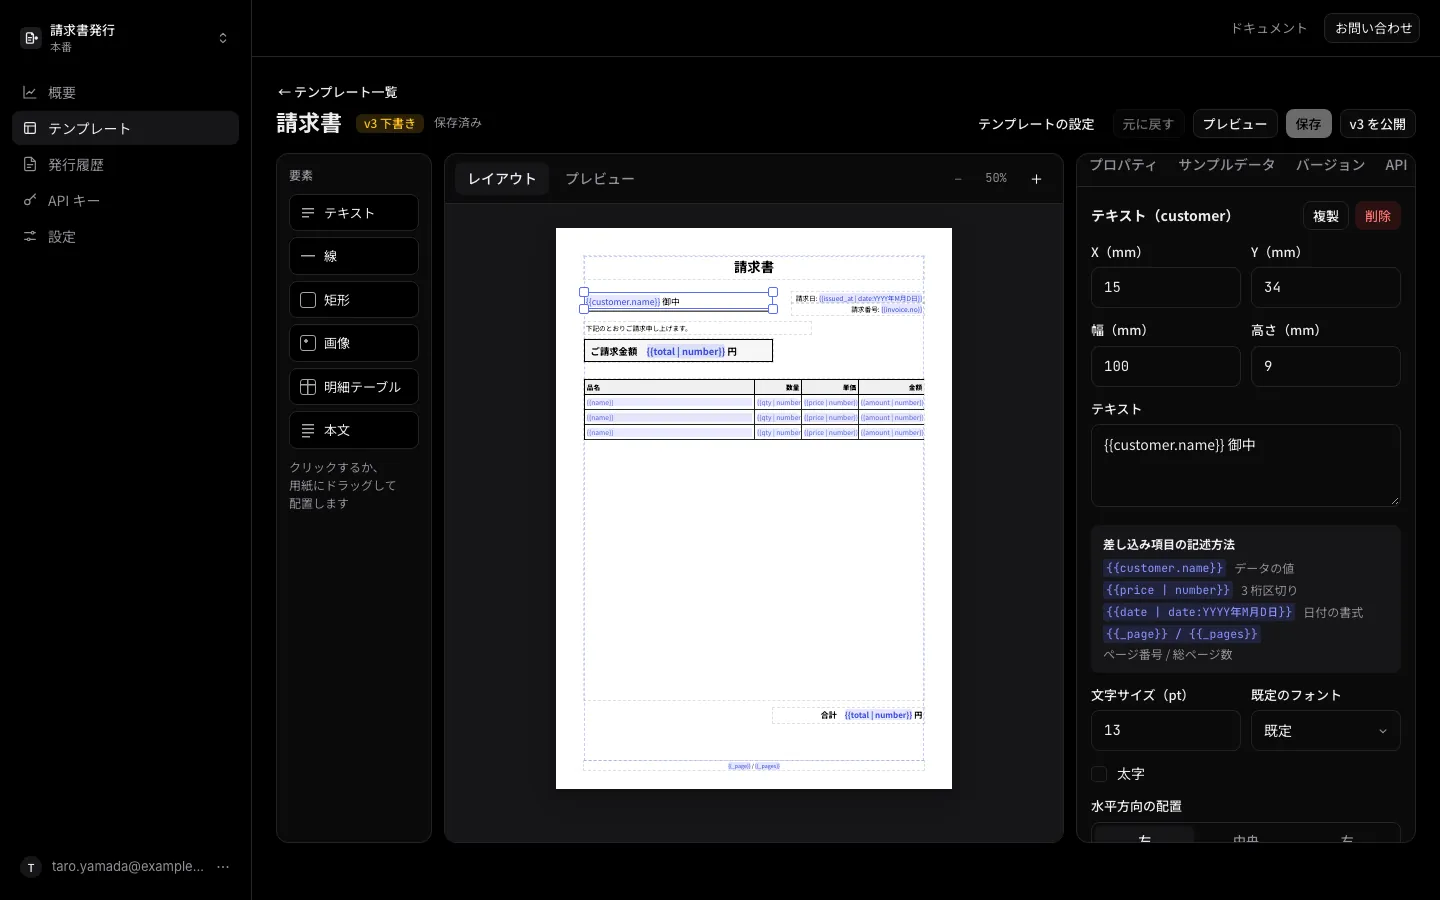Open 発行履歴 from the sidebar

[125, 165]
